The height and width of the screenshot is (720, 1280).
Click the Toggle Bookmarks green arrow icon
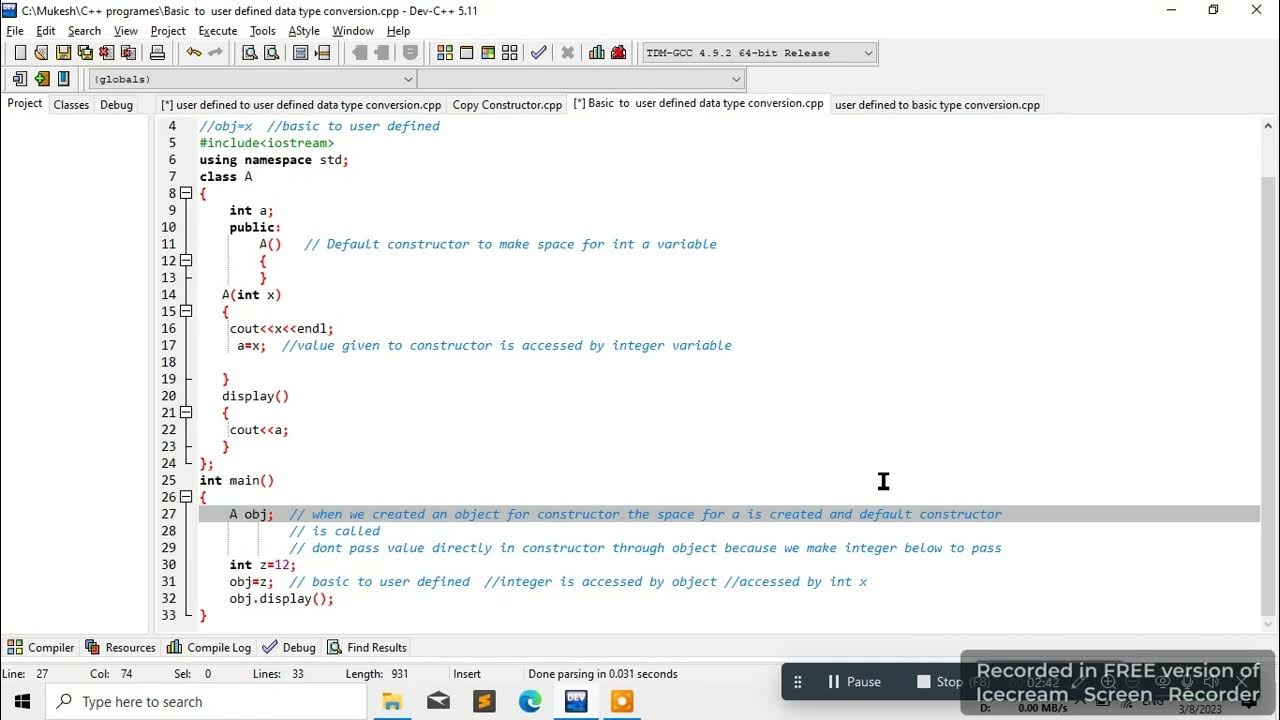[x=41, y=79]
